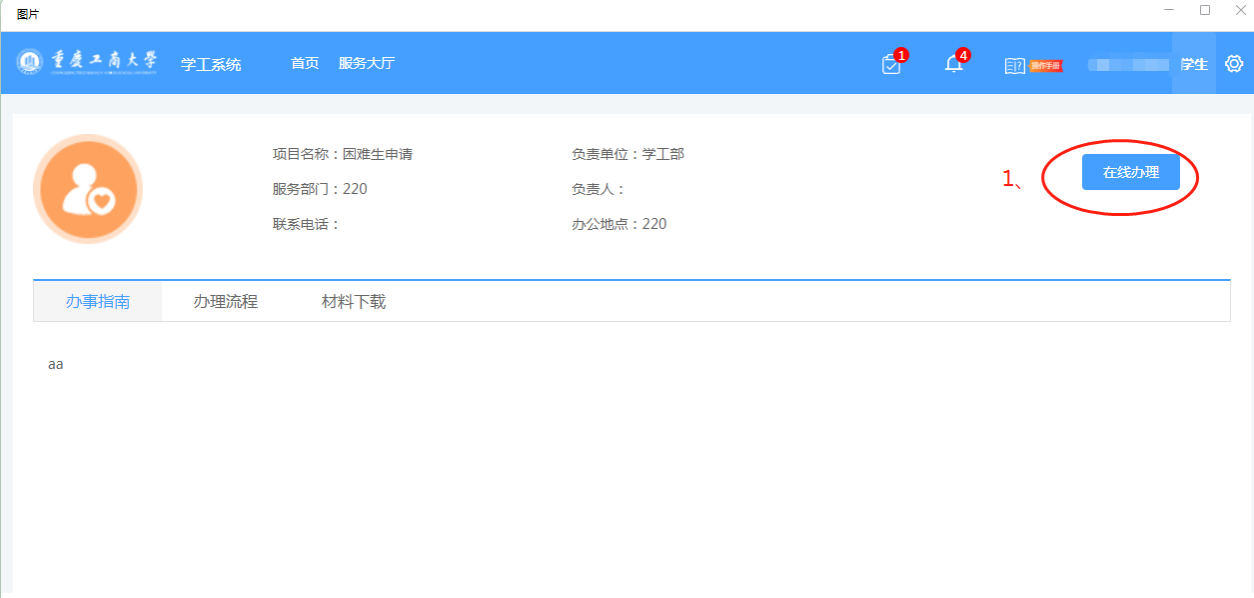The height and width of the screenshot is (598, 1254).
Task: Select the 办事指南 tab
Action: [x=98, y=301]
